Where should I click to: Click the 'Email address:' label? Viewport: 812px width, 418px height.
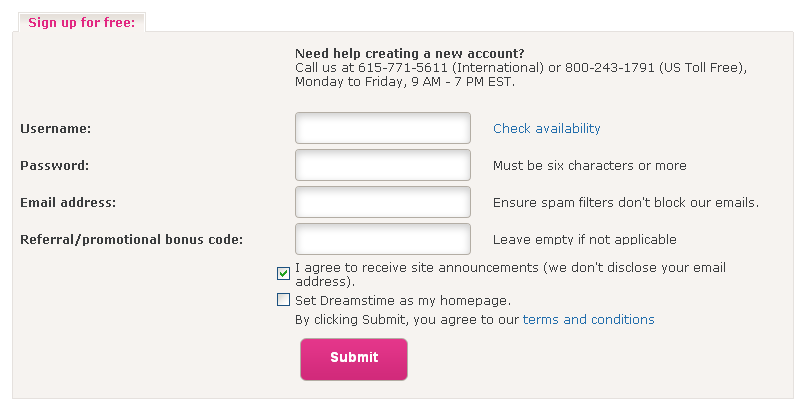coord(68,203)
